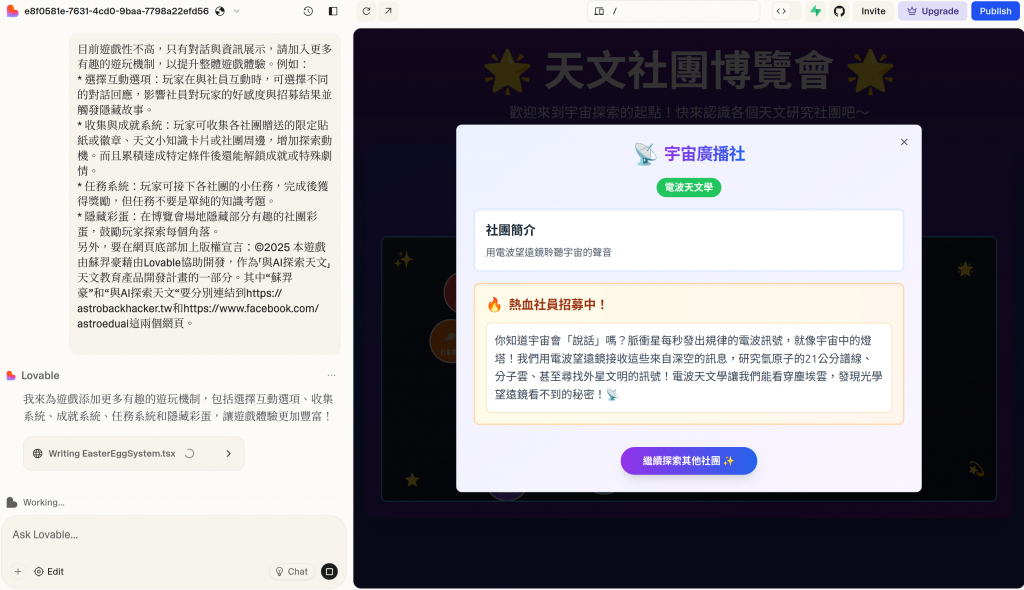Toggle Chat mode button
Screen dimensions: 1024x590
[292, 572]
